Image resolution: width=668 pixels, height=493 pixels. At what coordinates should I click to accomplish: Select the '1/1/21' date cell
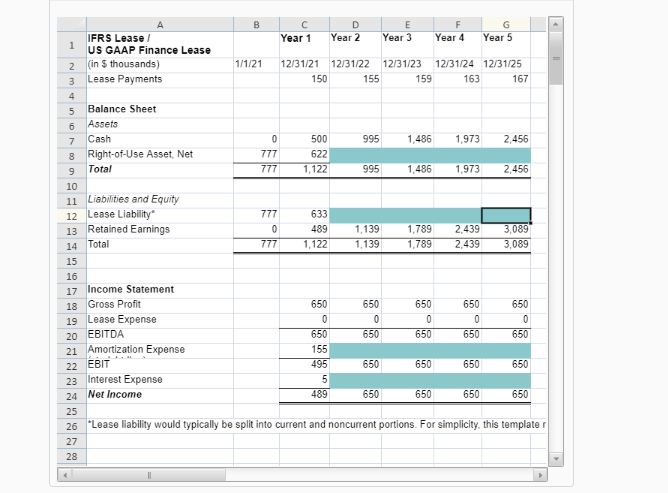coord(256,65)
